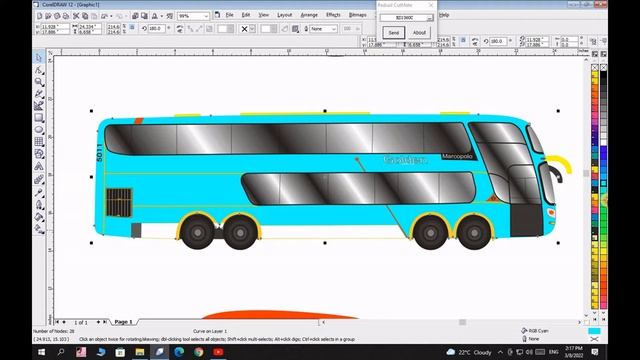
Task: Select the Eyedropper tool in toolbox
Action: pyautogui.click(x=39, y=192)
